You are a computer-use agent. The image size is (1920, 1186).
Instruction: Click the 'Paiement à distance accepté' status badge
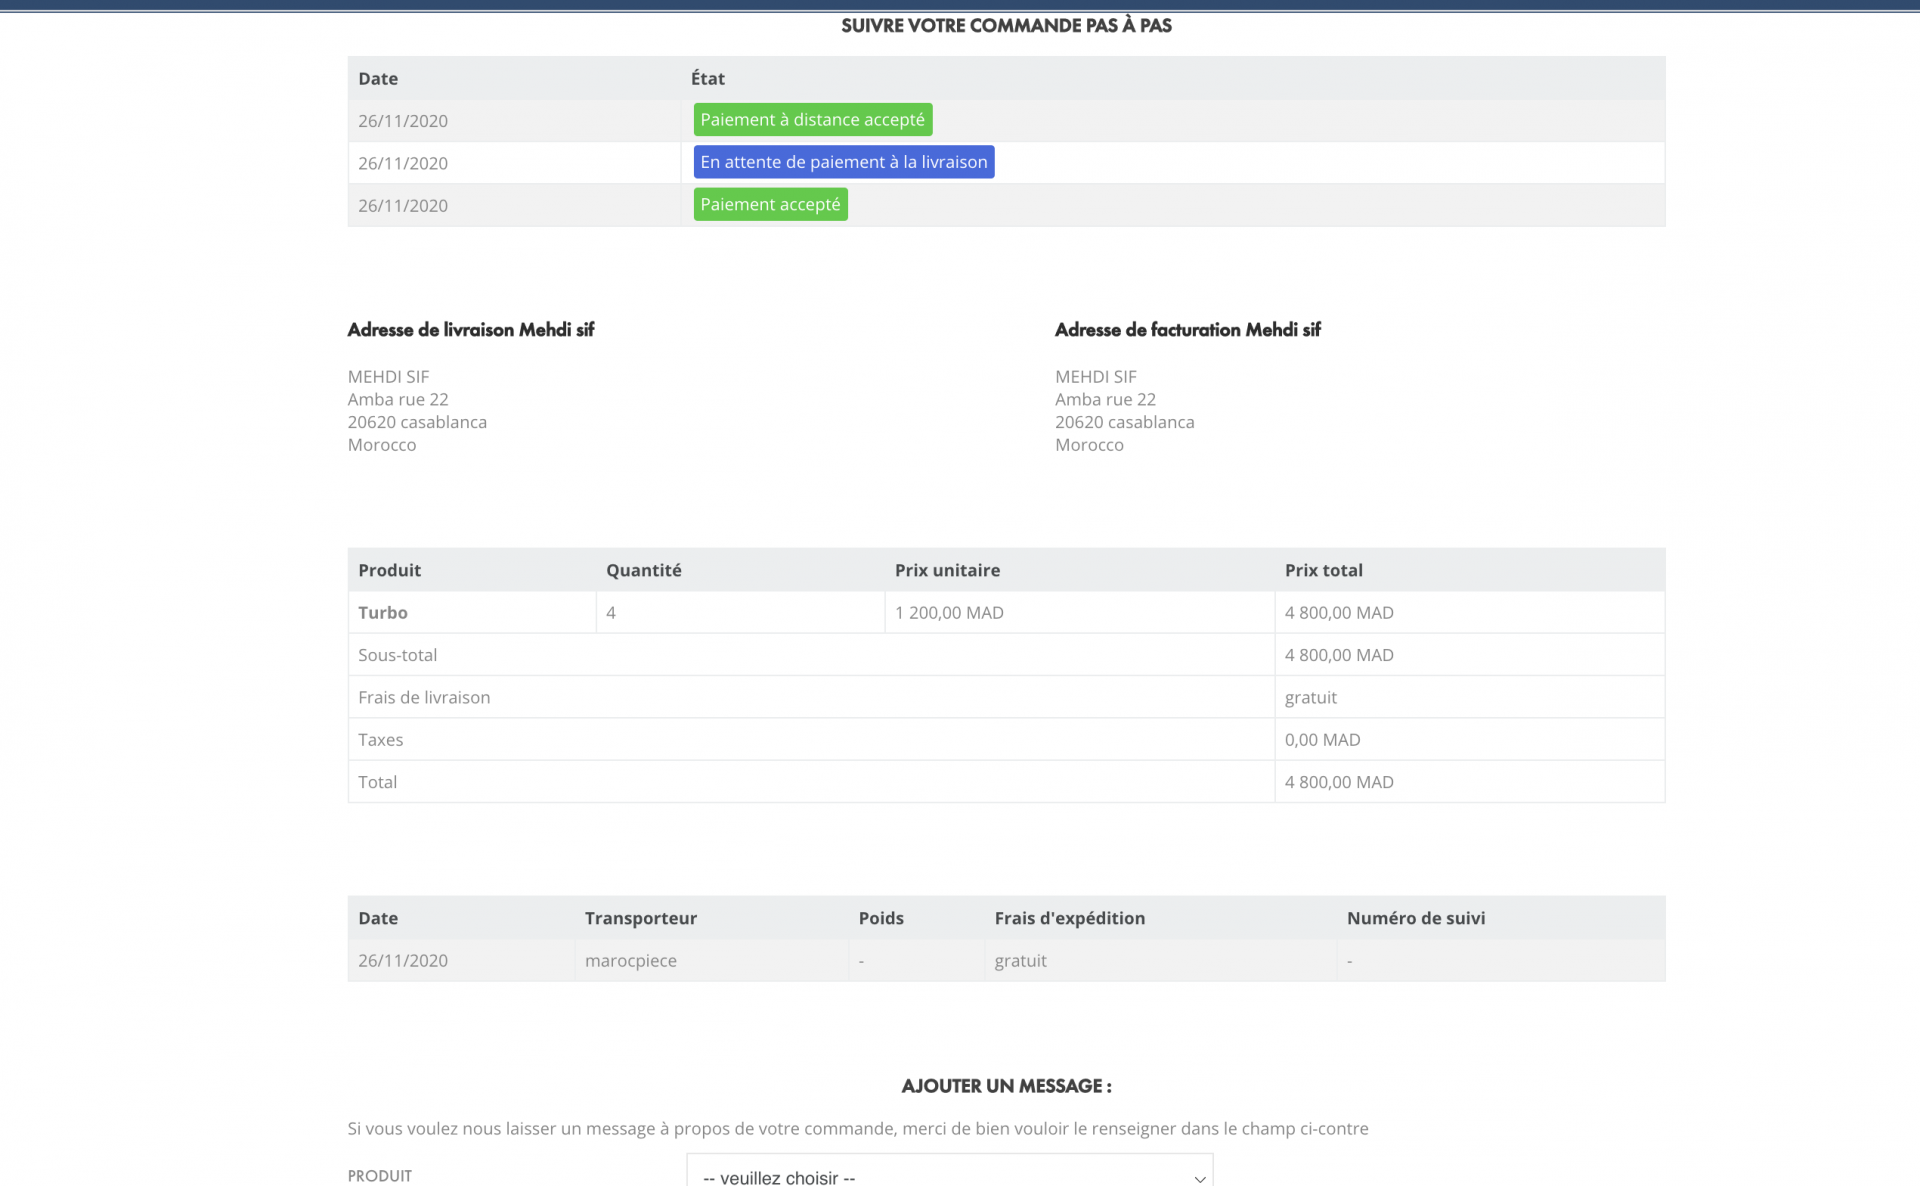[x=812, y=120]
